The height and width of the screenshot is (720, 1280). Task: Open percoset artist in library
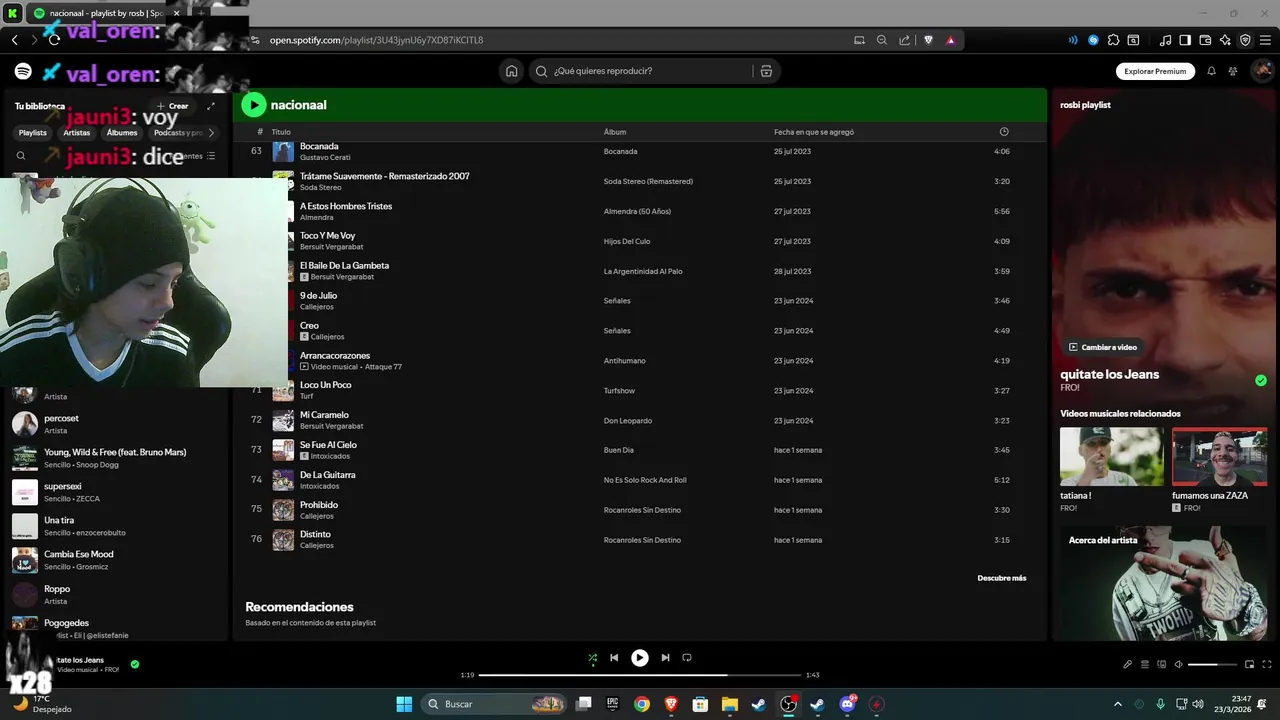click(x=117, y=424)
